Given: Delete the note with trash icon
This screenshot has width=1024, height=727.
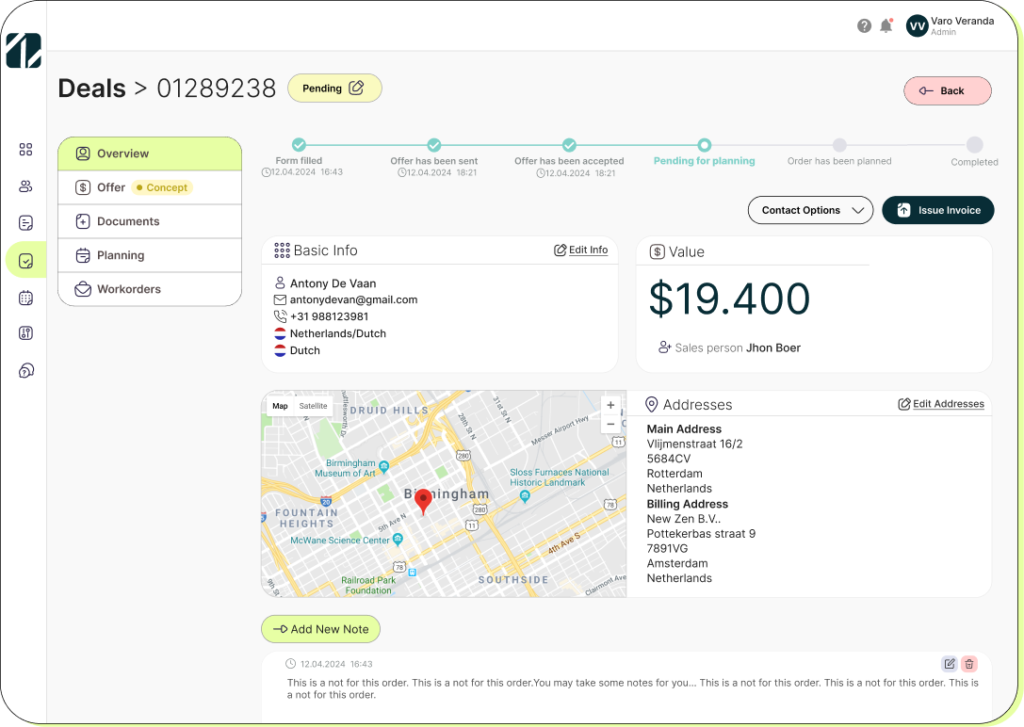Looking at the screenshot, I should (x=969, y=664).
